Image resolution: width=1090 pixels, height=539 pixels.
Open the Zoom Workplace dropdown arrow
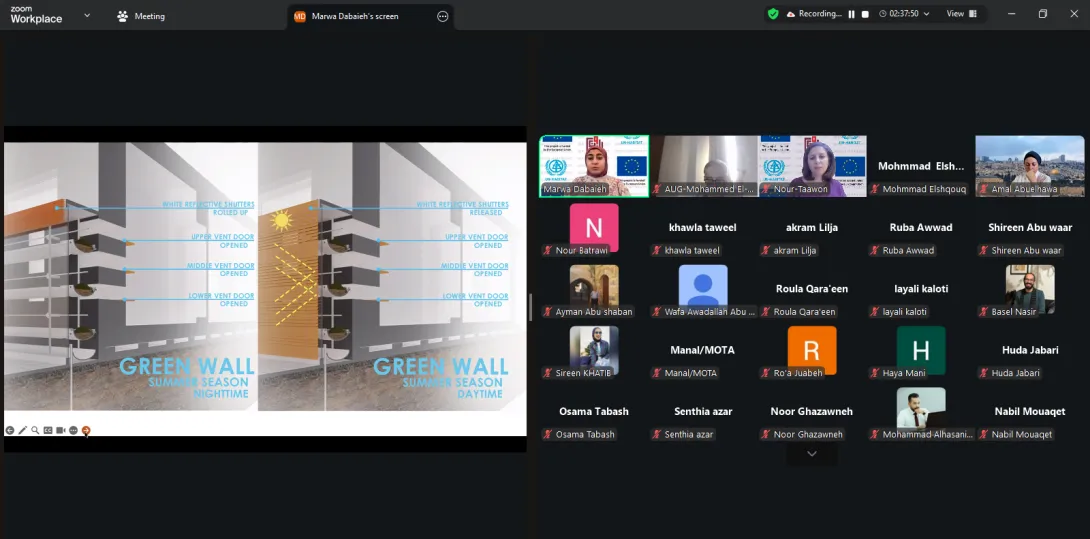point(87,15)
